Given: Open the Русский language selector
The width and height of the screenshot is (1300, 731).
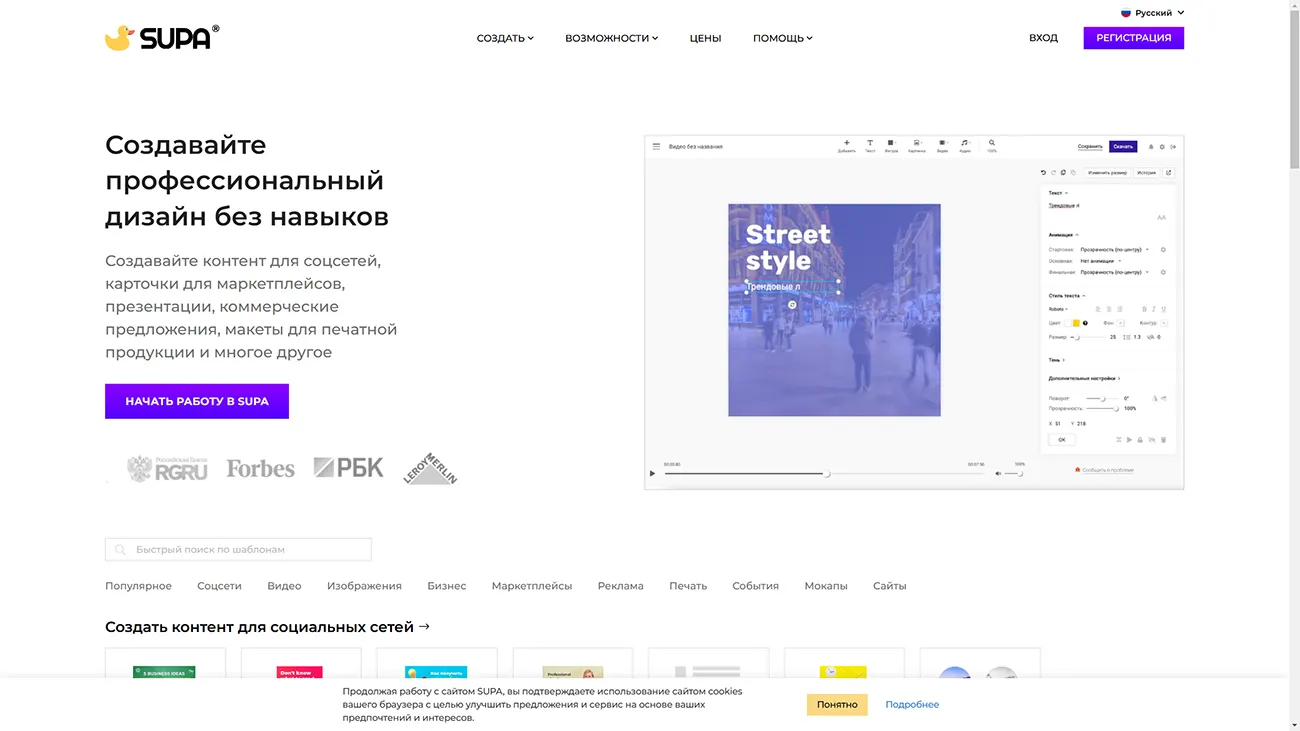Looking at the screenshot, I should pyautogui.click(x=1152, y=13).
